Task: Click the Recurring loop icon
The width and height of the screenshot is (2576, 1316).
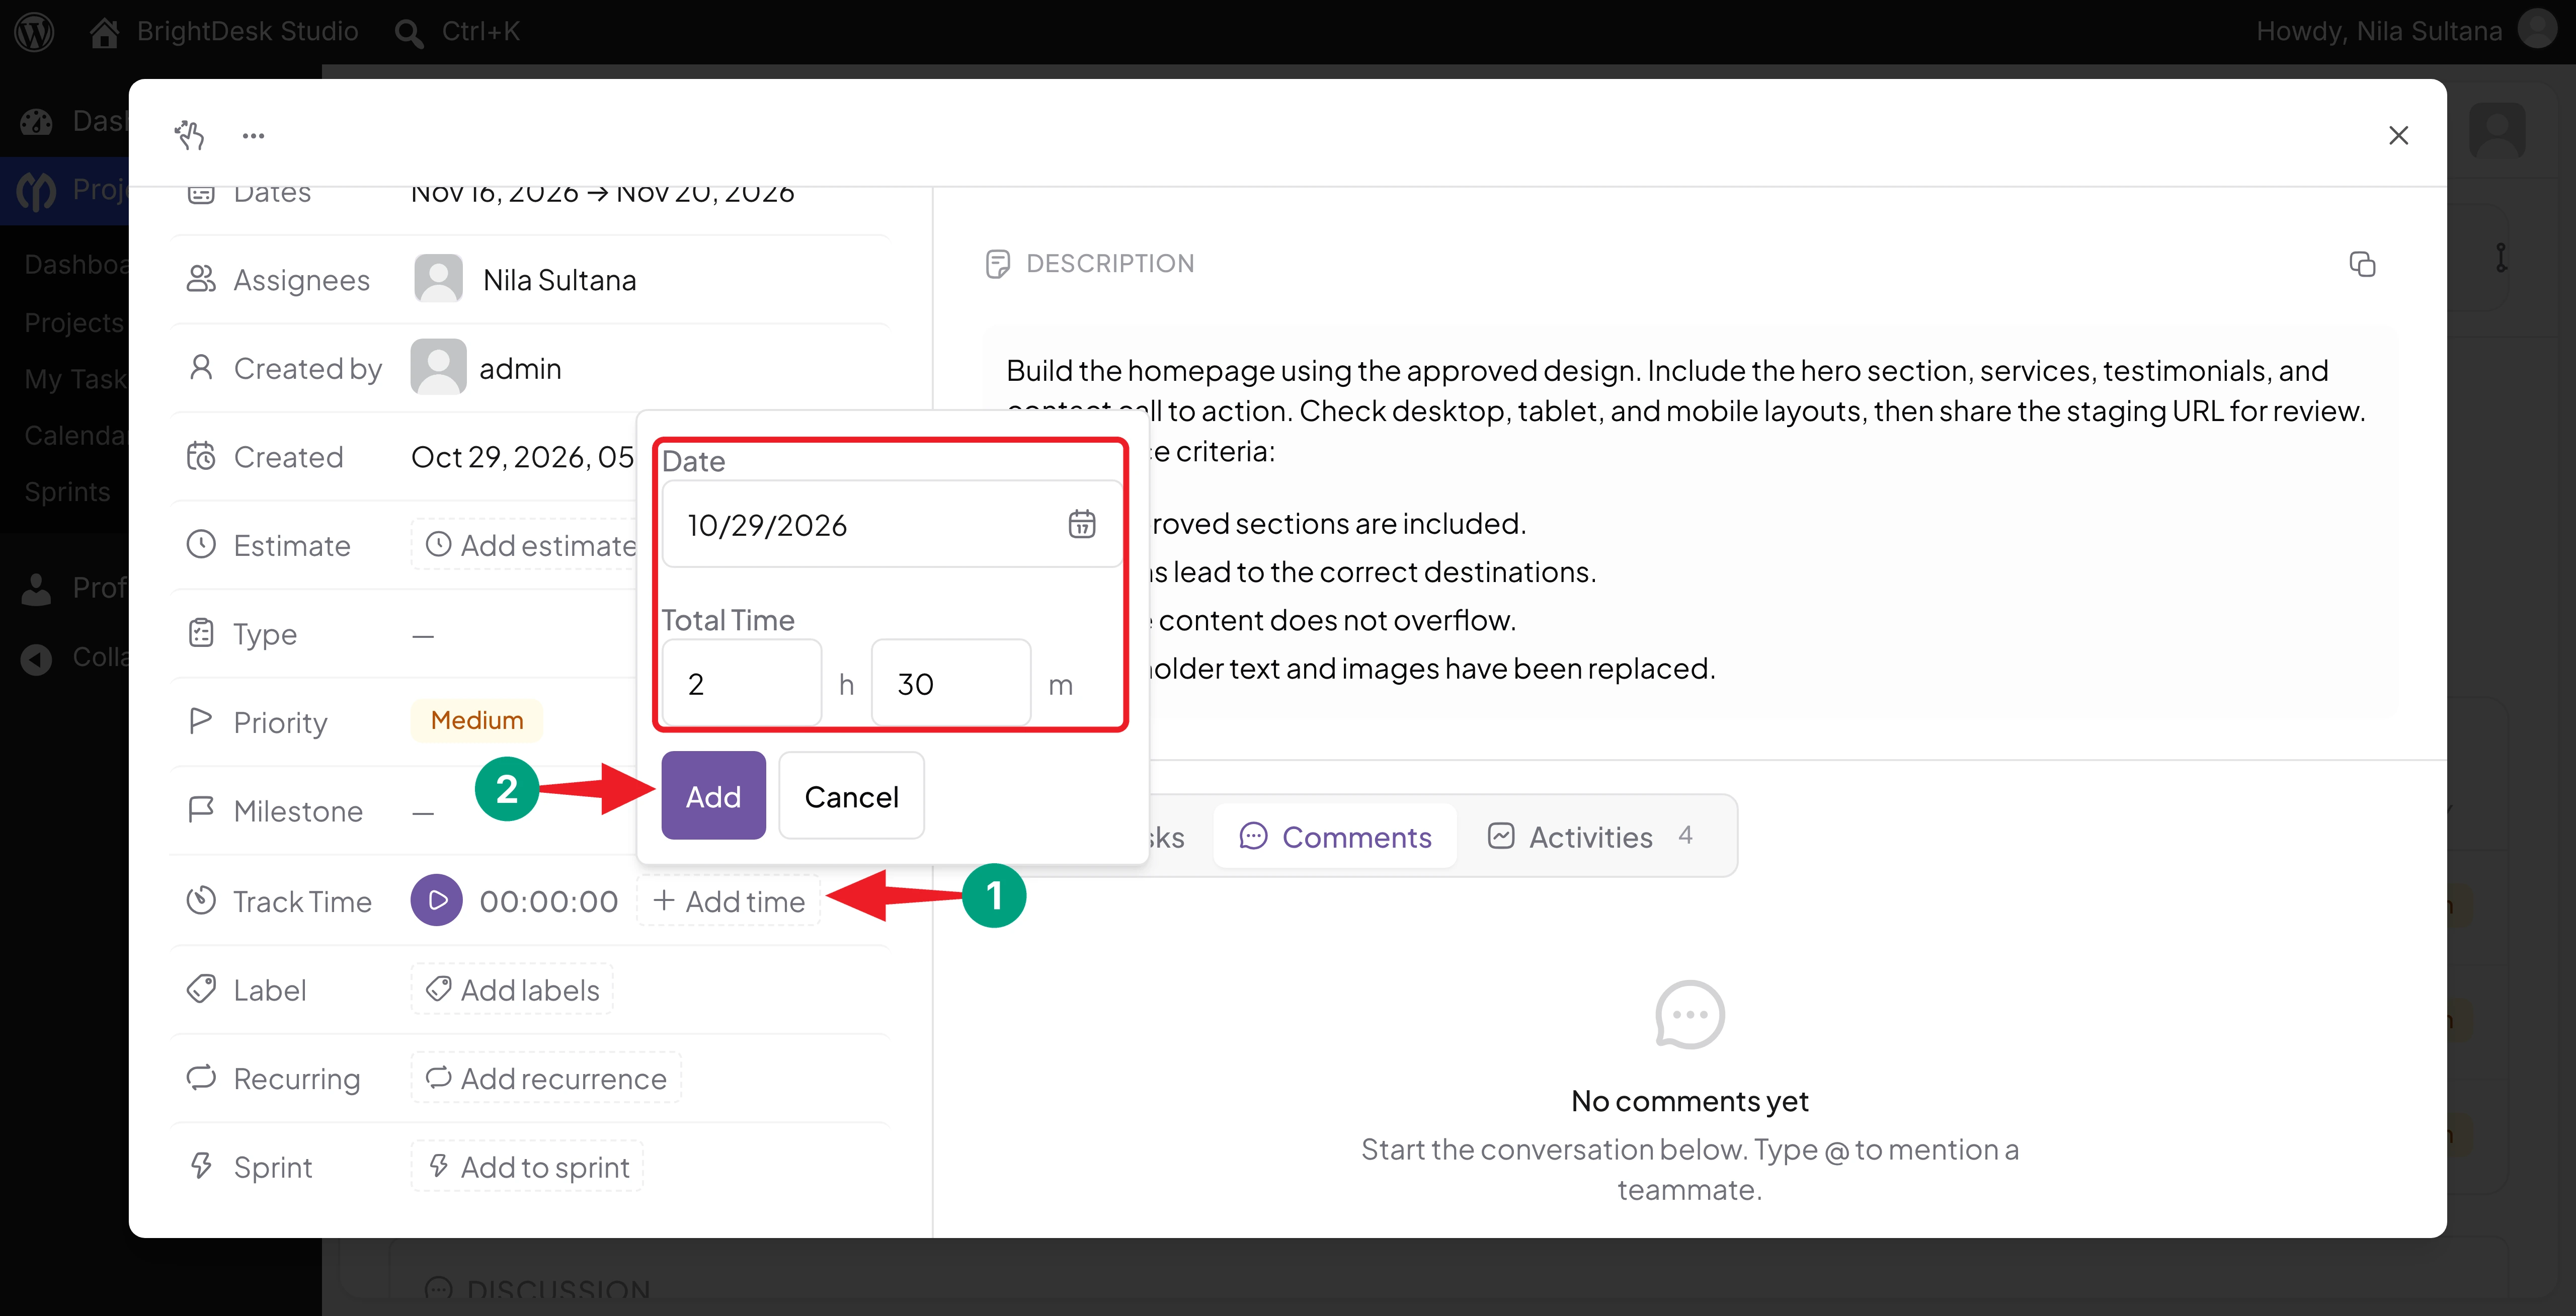Action: click(201, 1077)
